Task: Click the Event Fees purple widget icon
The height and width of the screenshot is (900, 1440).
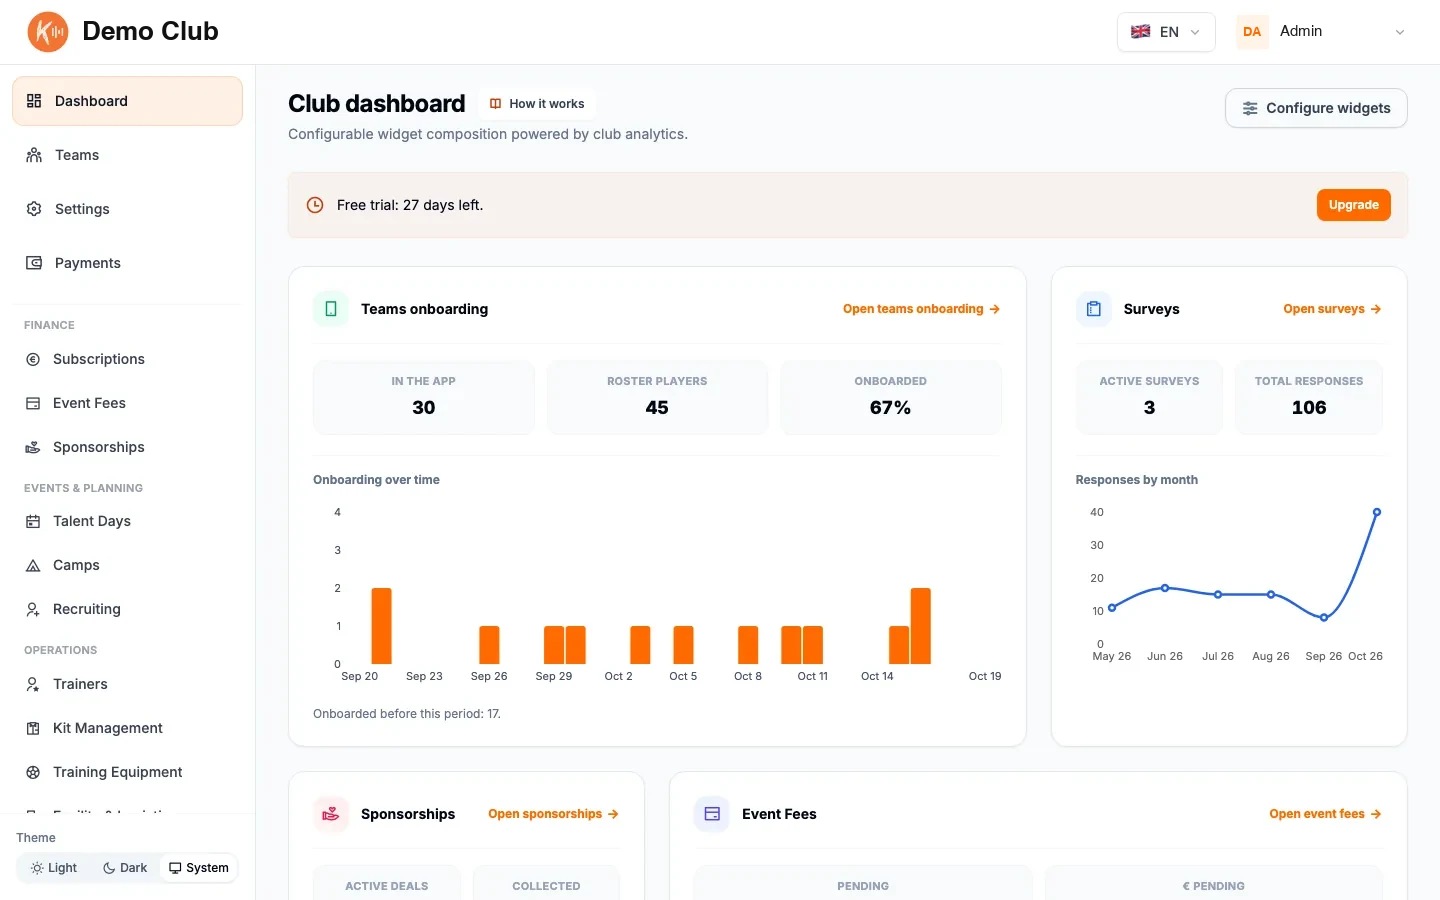Action: pos(712,814)
